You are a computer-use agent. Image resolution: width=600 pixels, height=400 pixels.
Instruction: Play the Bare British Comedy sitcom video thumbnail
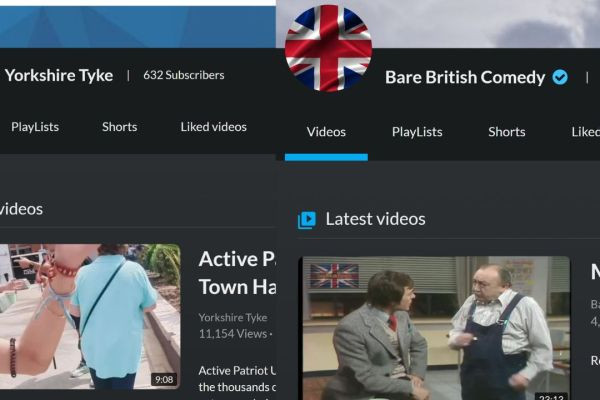pos(434,328)
